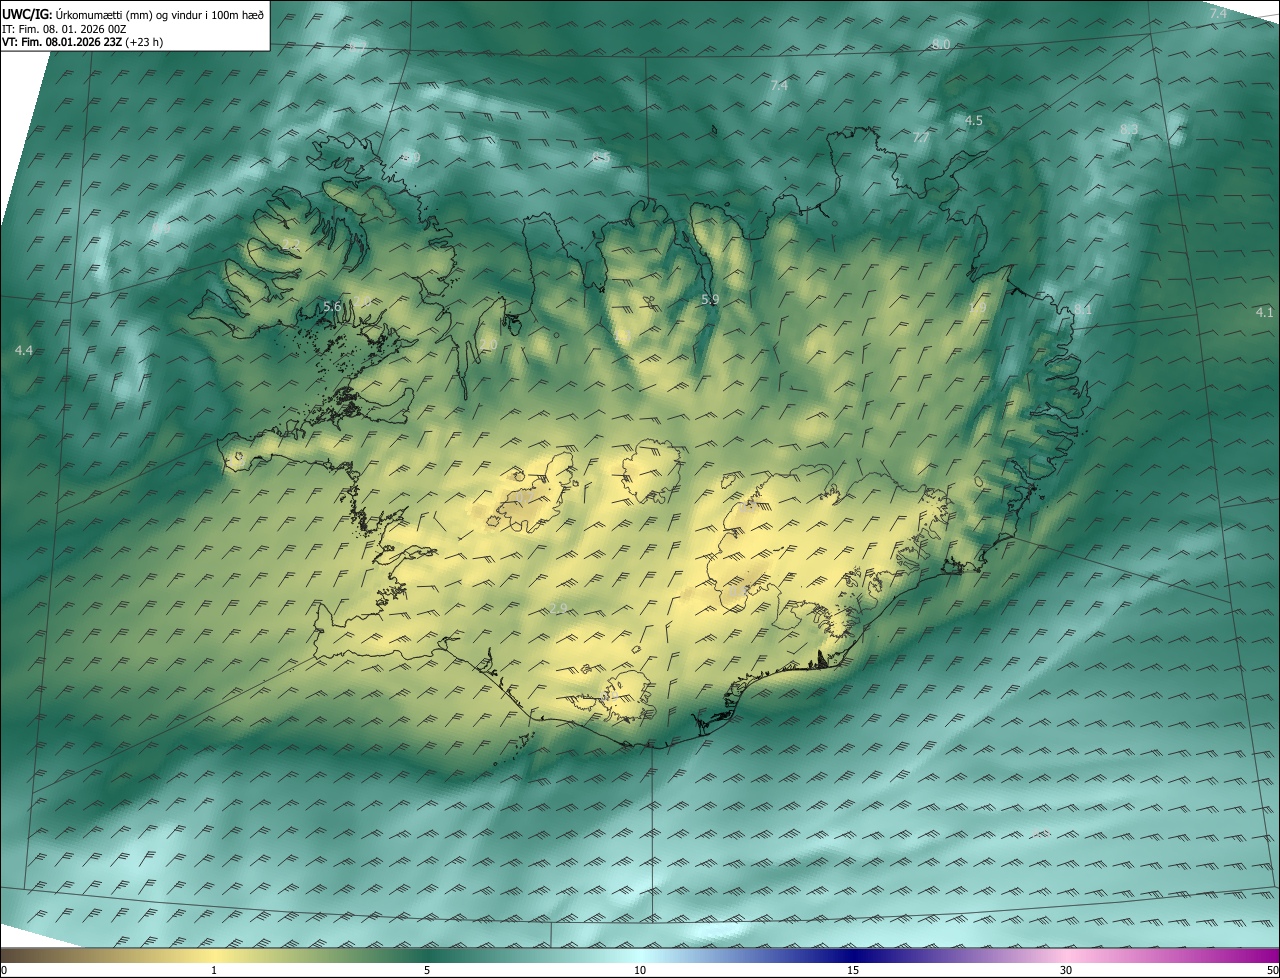Click the 4.1 value label on the map
The image size is (1280, 978).
click(1264, 313)
